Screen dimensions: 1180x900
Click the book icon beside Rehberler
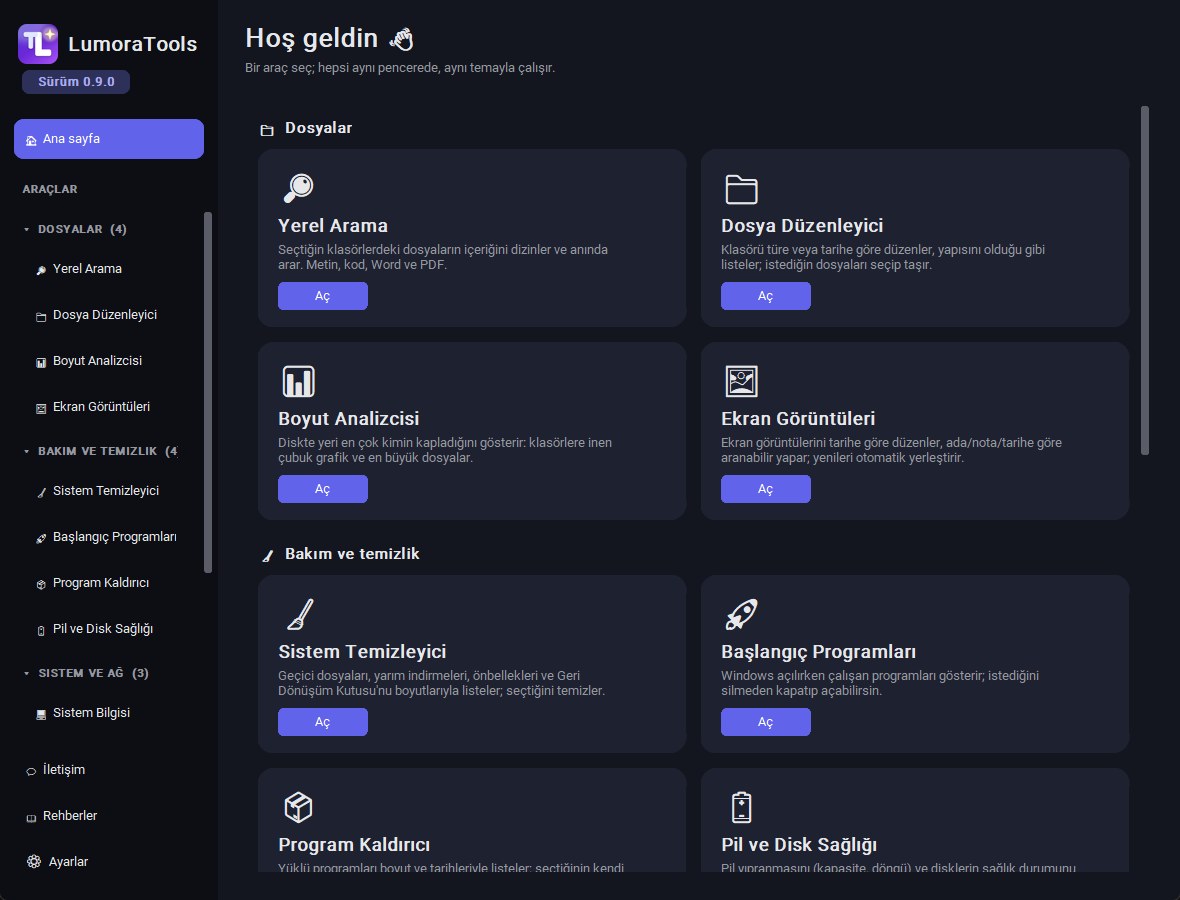31,818
